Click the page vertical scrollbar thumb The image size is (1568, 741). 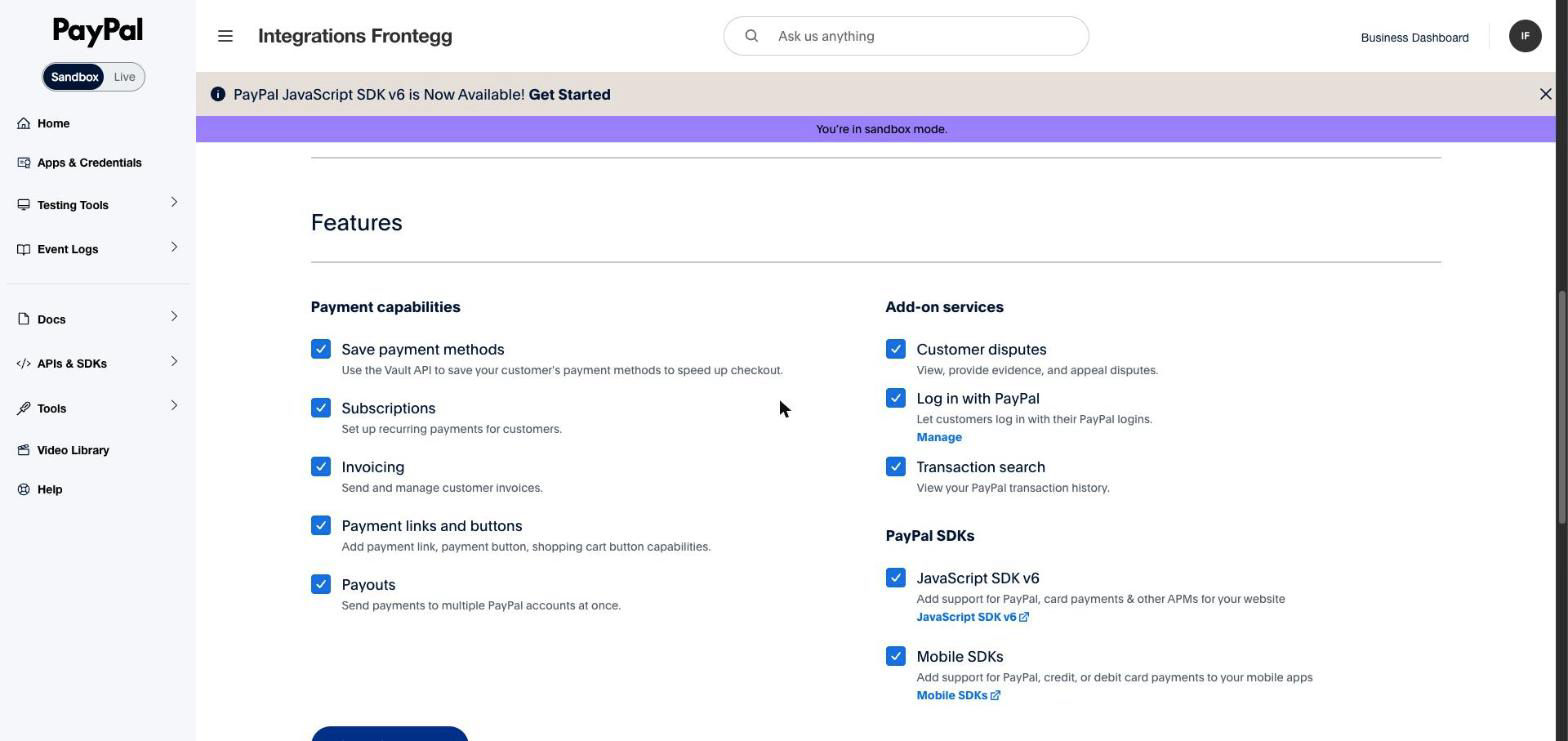[1561, 407]
